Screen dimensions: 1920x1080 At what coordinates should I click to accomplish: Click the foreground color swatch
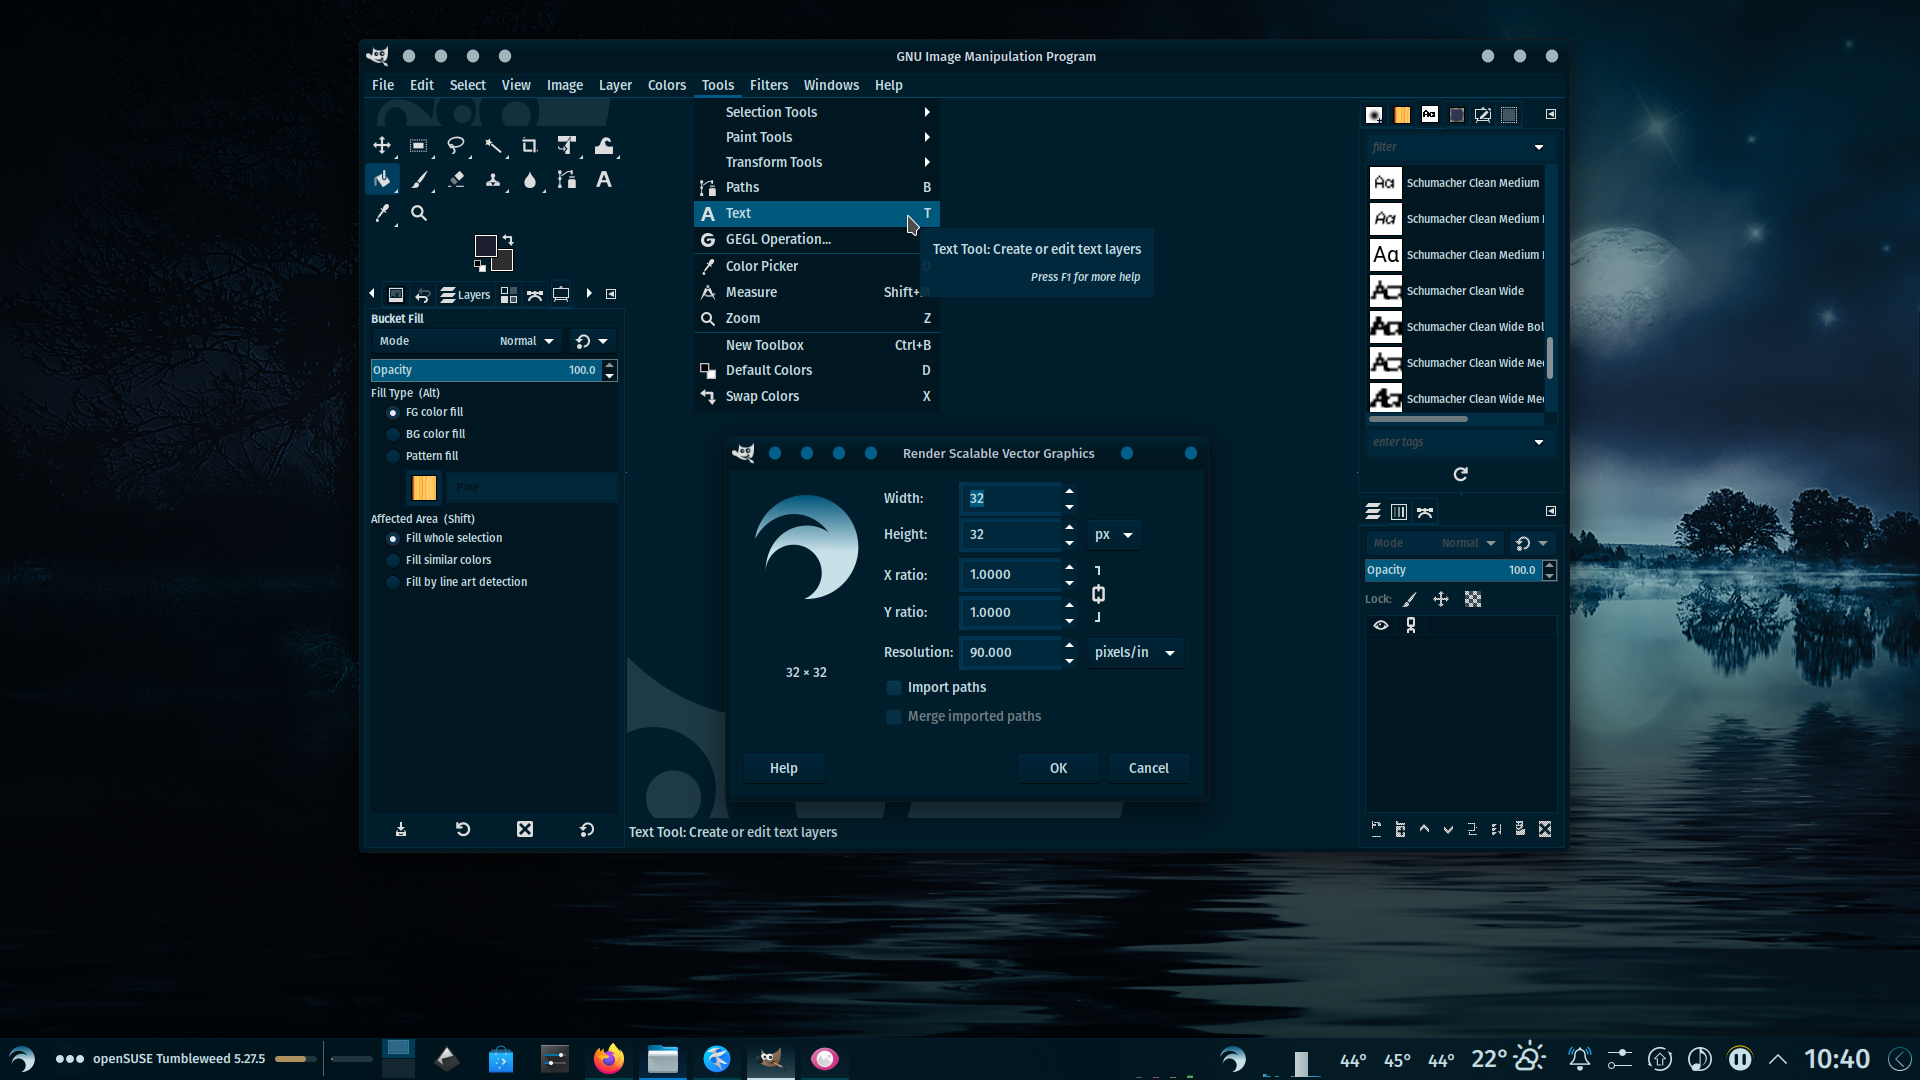(x=485, y=246)
